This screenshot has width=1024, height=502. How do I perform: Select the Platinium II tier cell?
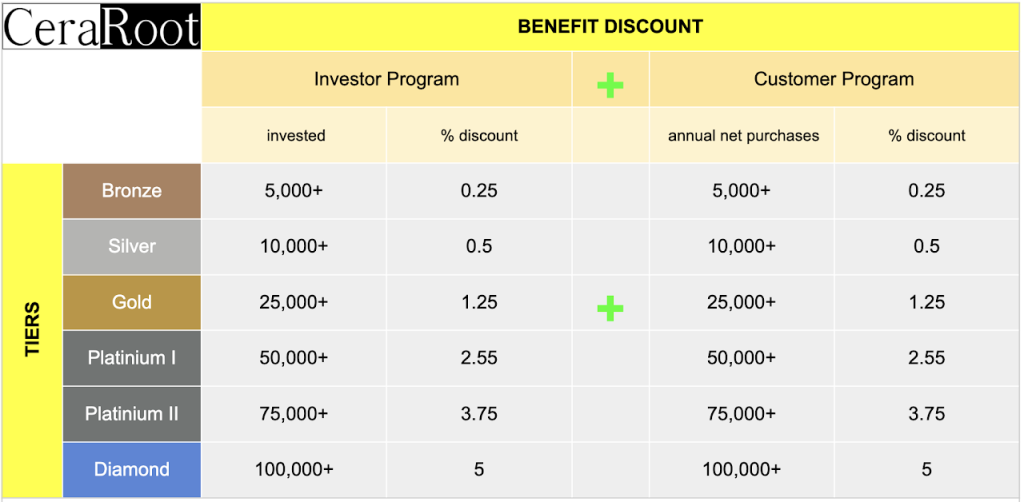132,414
